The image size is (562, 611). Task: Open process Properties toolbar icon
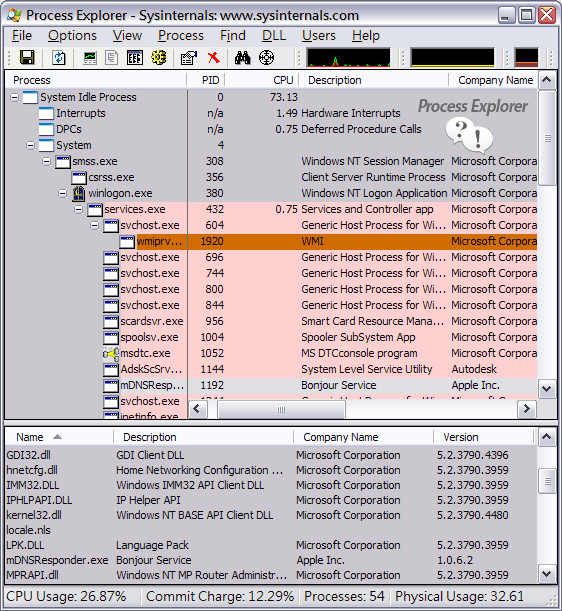[x=189, y=58]
